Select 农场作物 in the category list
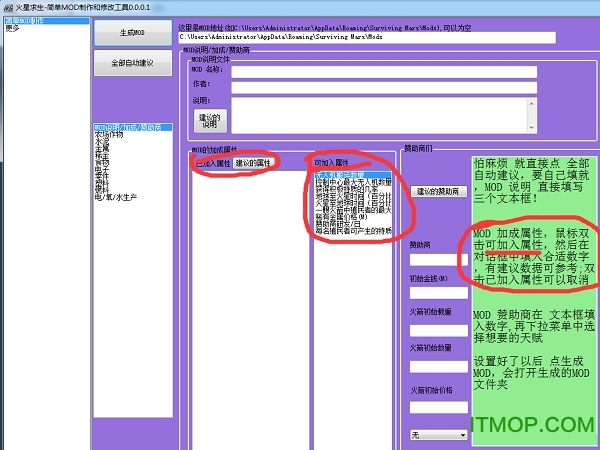The height and width of the screenshot is (450, 600). tap(133, 134)
